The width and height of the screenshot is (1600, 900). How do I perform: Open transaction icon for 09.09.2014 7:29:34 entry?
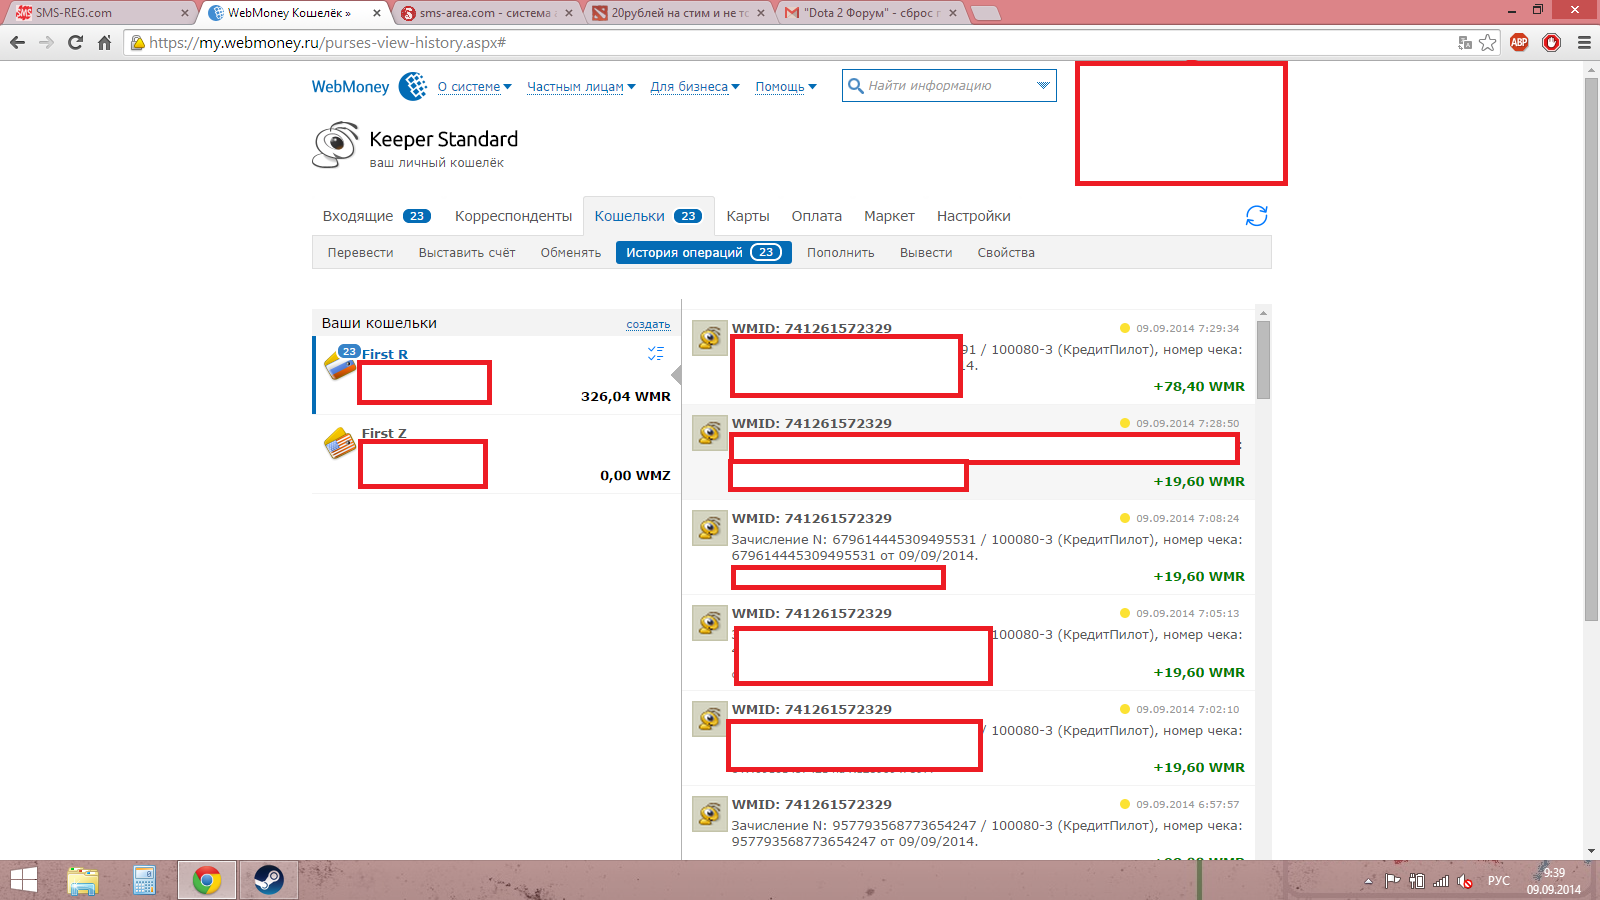click(710, 338)
